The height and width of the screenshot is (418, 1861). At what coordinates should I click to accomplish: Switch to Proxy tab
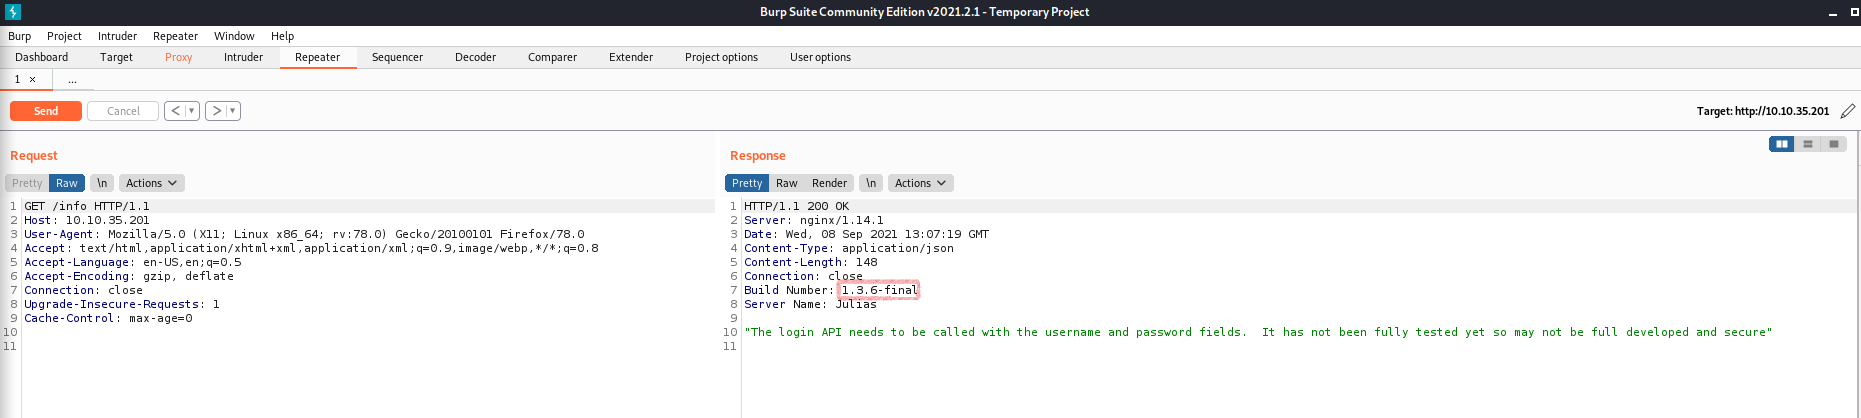click(178, 57)
